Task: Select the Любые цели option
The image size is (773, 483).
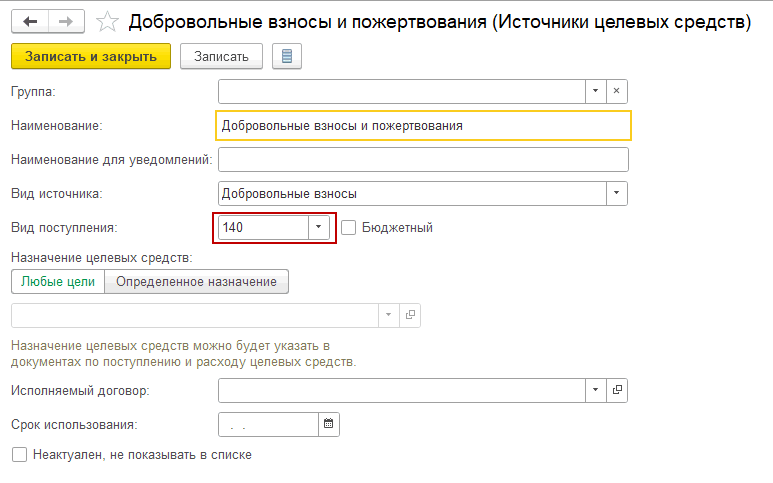Action: coord(58,281)
